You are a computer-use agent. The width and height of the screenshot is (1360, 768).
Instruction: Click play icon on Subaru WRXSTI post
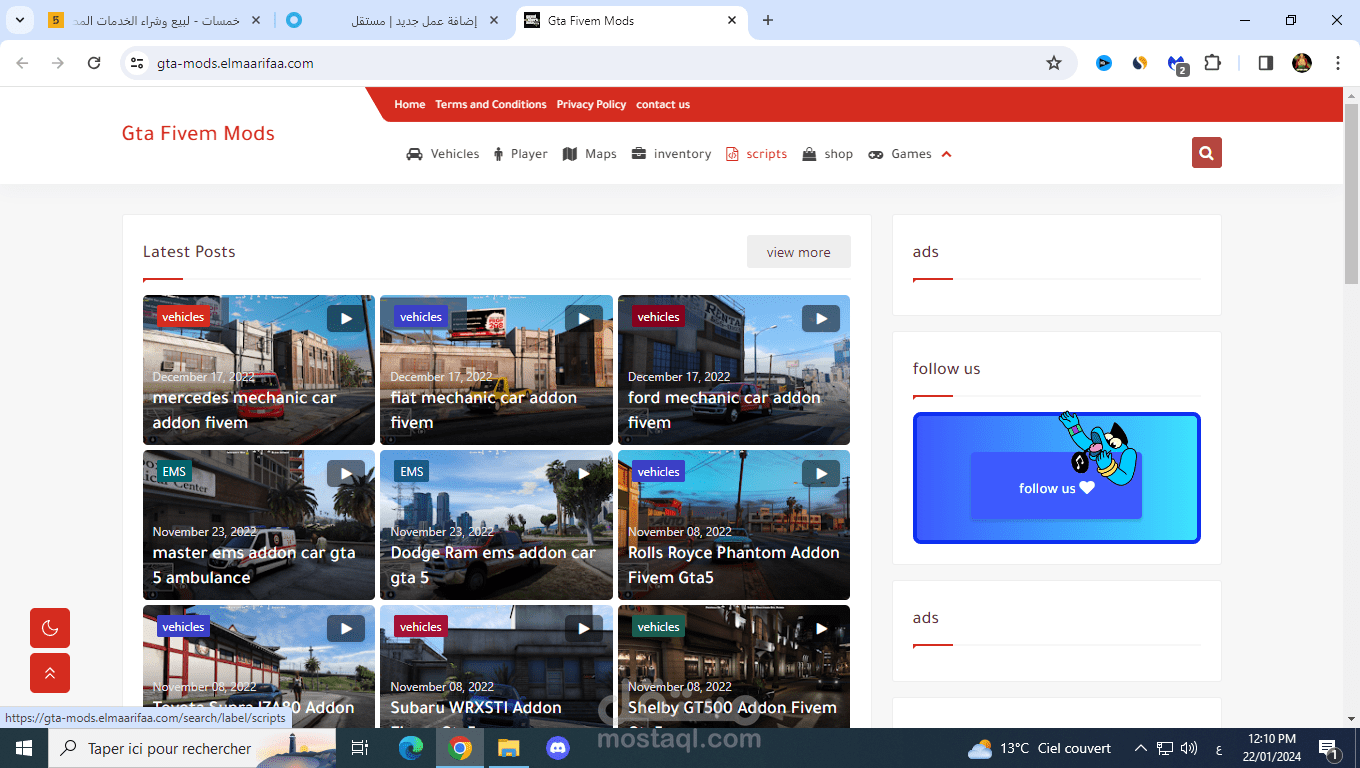point(583,628)
